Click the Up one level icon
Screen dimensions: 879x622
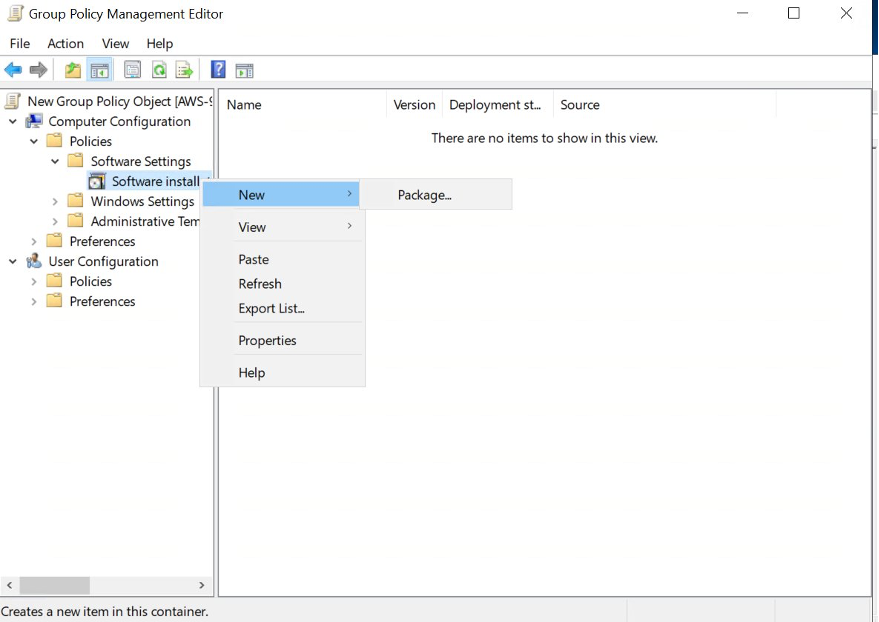click(x=72, y=69)
